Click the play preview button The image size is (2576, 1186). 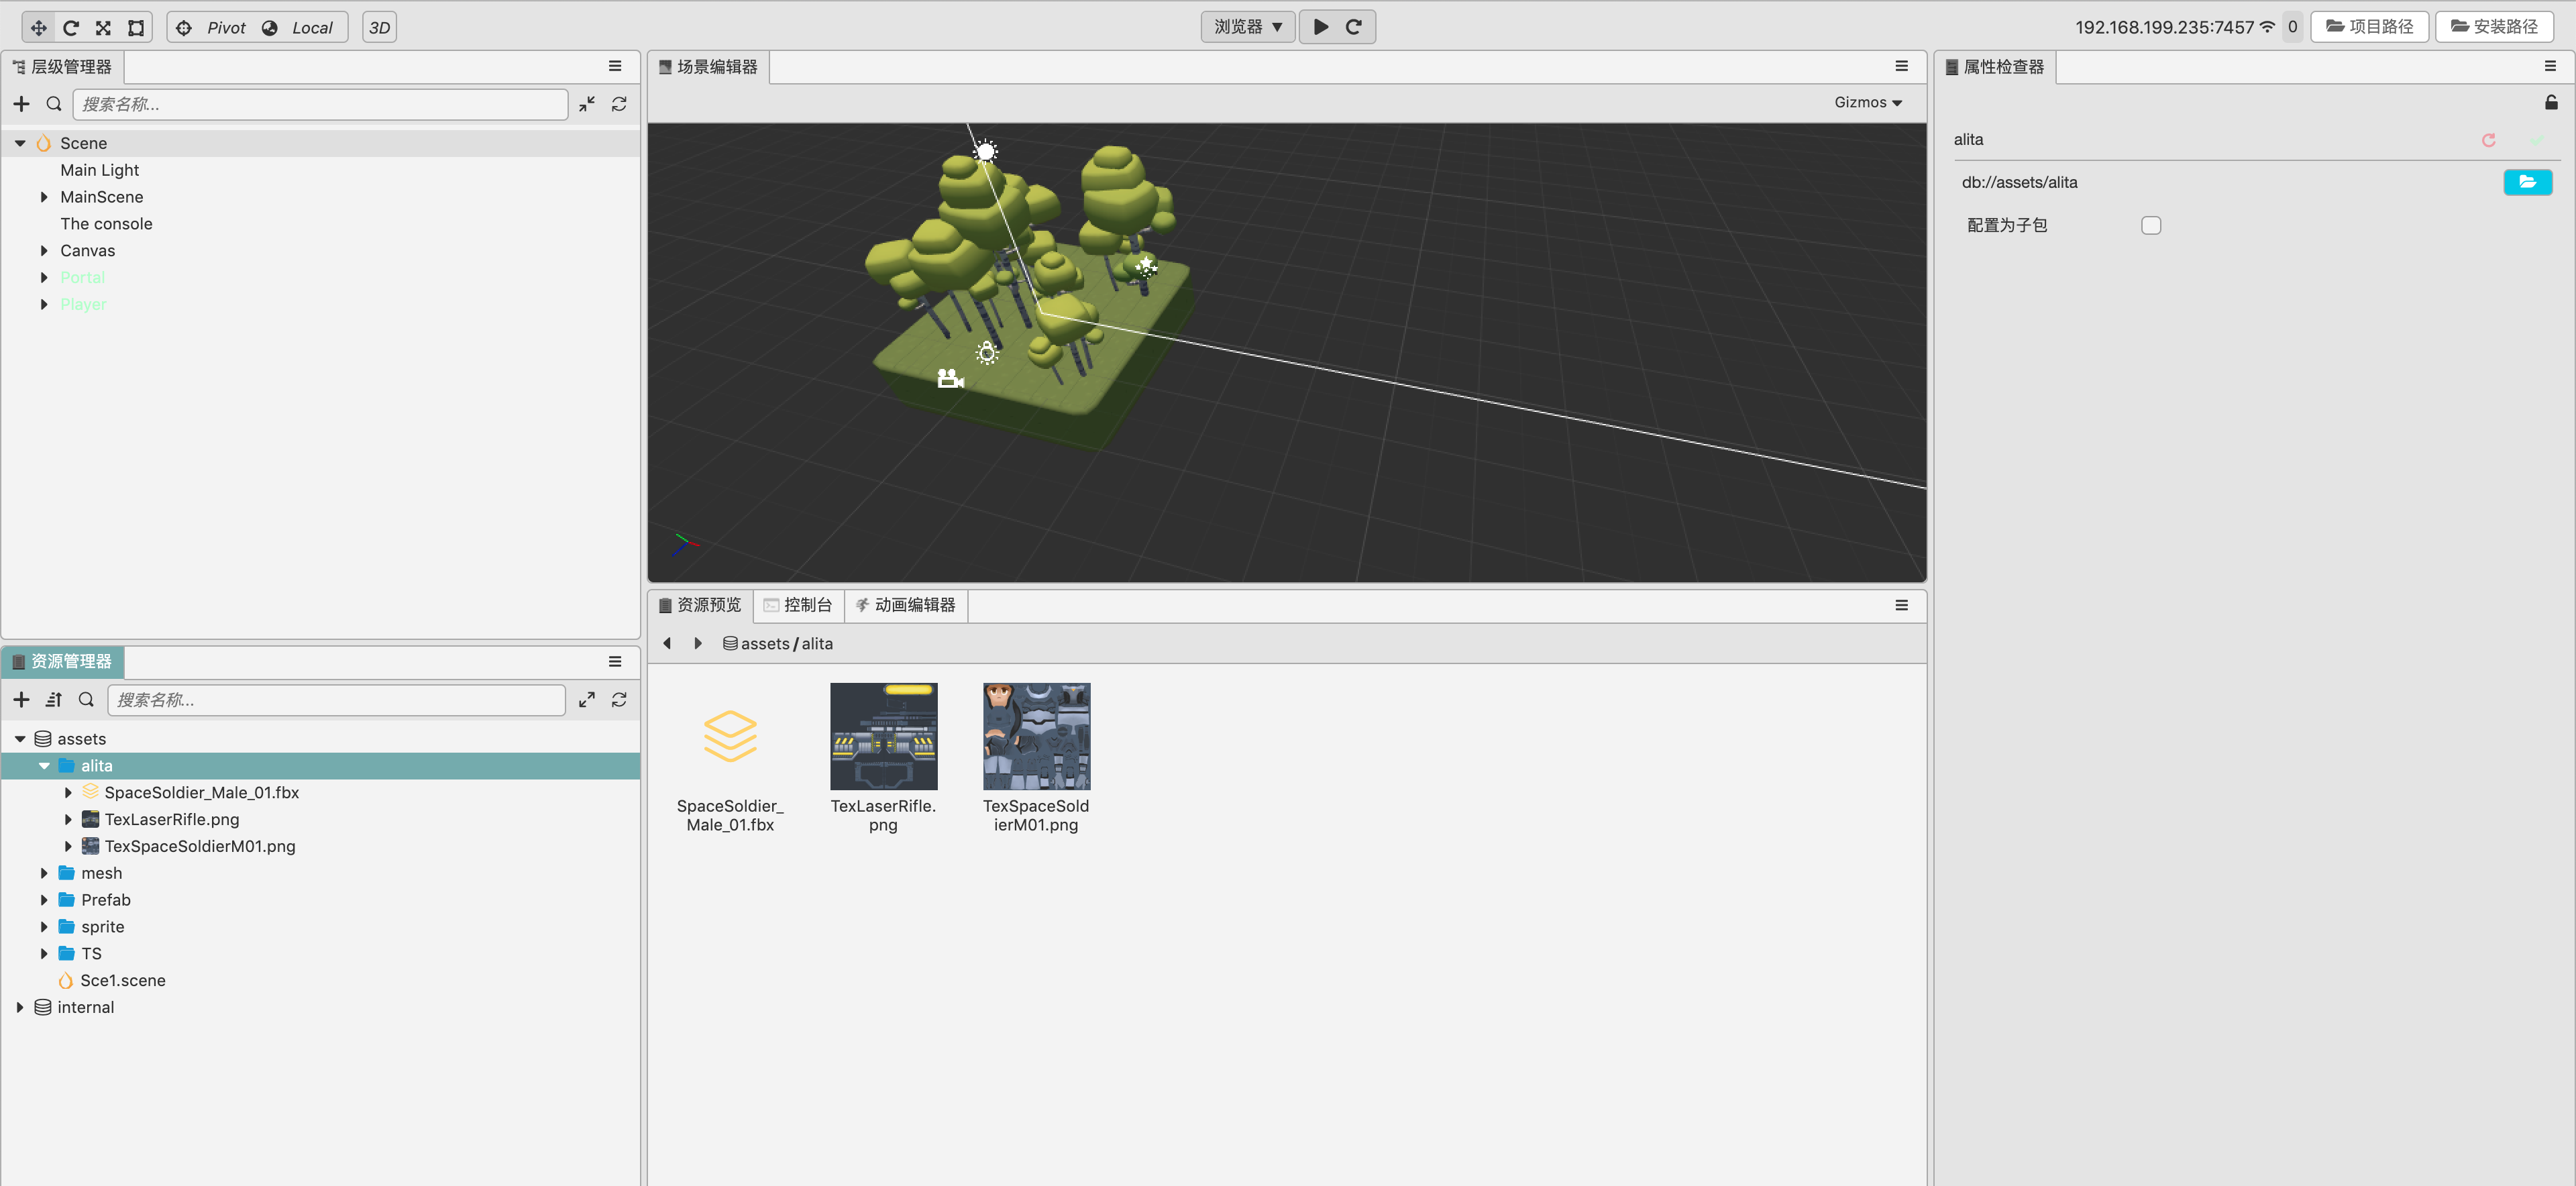1321,27
